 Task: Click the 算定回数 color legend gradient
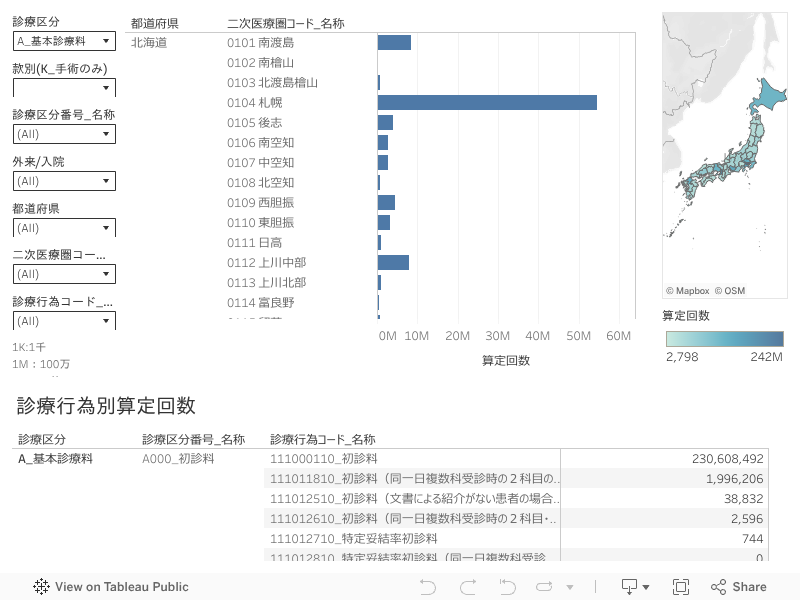click(725, 339)
